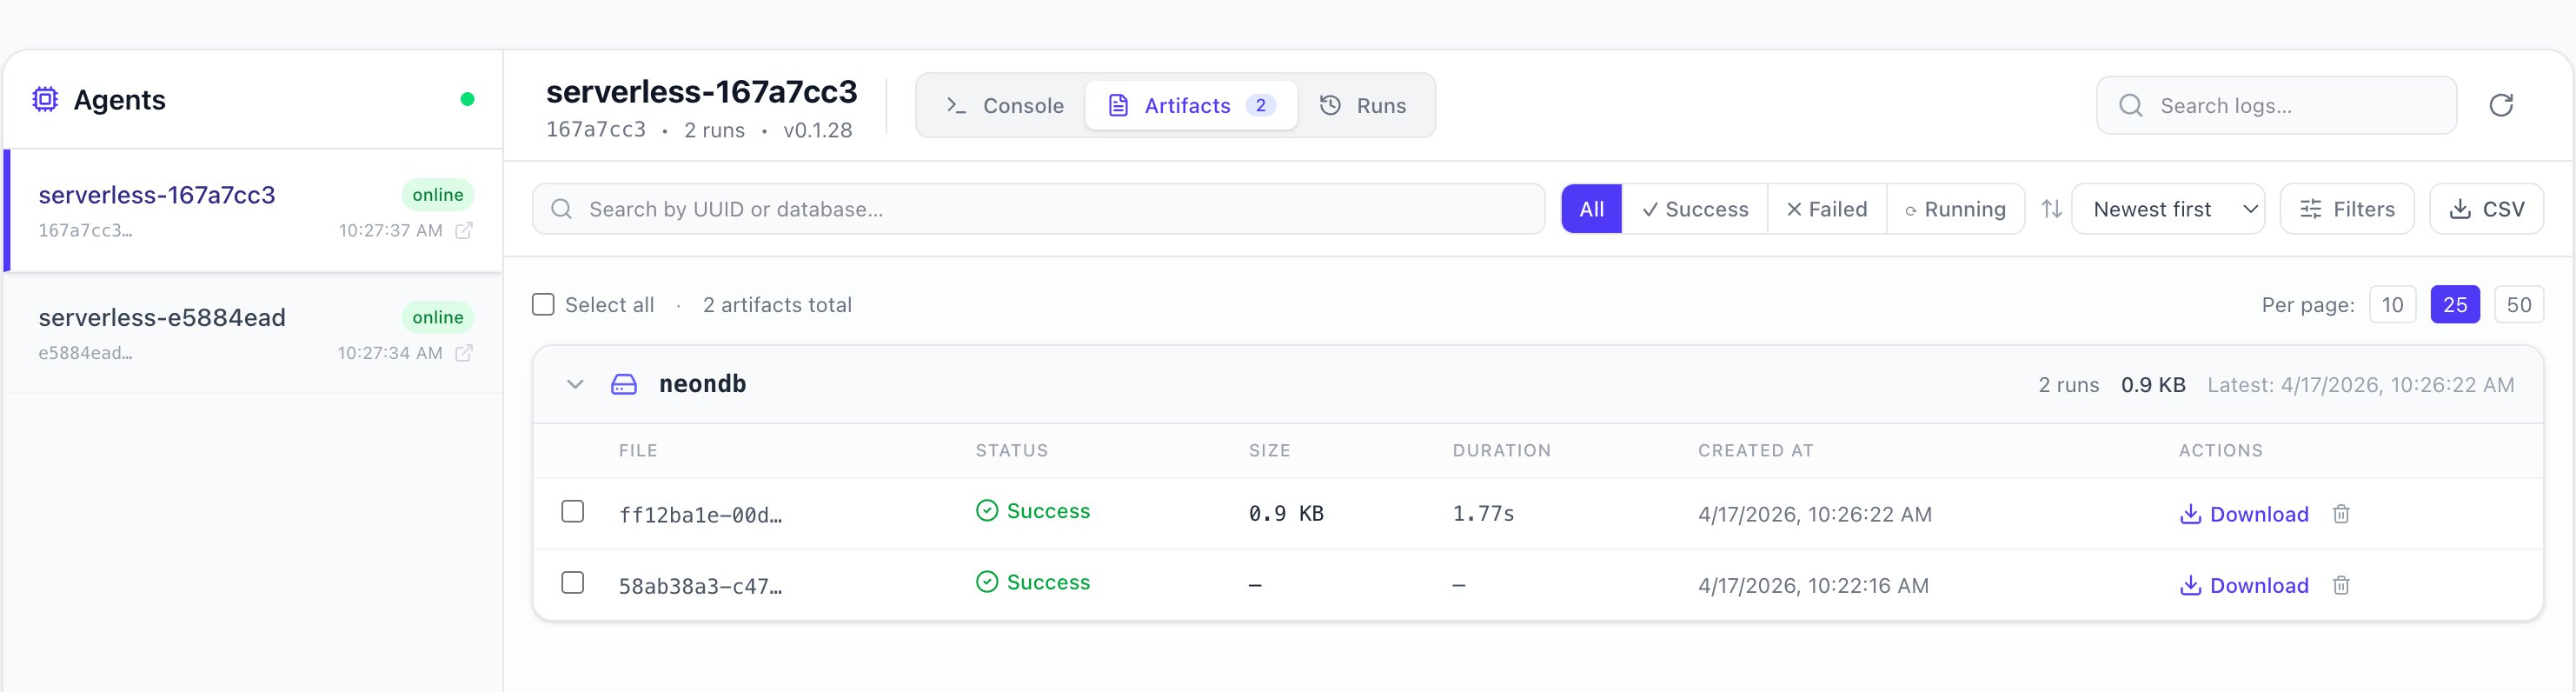The image size is (2576, 692).
Task: Set per page to 10
Action: click(x=2392, y=305)
